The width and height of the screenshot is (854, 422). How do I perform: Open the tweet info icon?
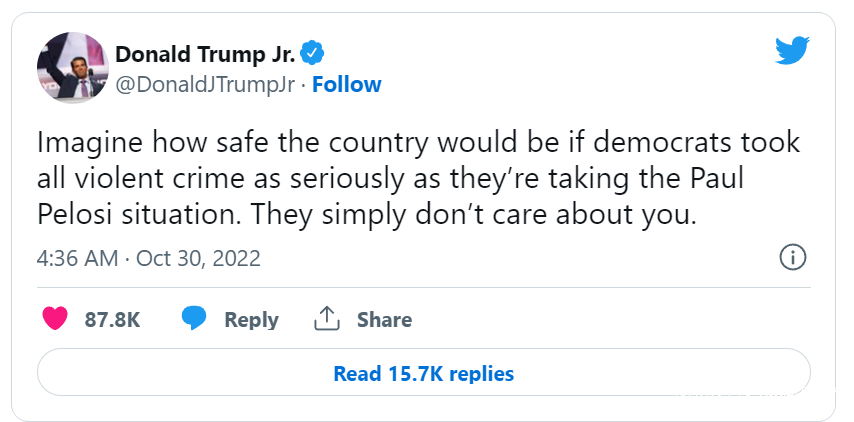coord(792,257)
